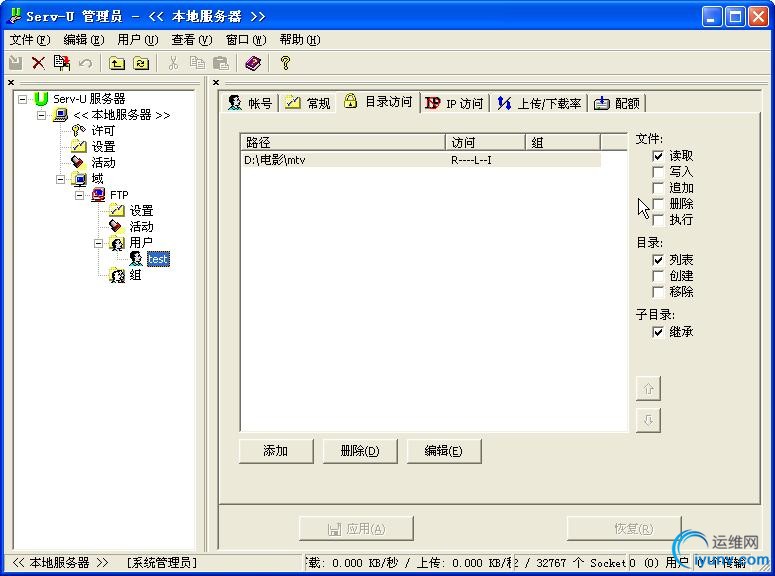Screen dimensions: 775x576
Task: Select the D:\电影\mtv path row
Action: click(421, 160)
